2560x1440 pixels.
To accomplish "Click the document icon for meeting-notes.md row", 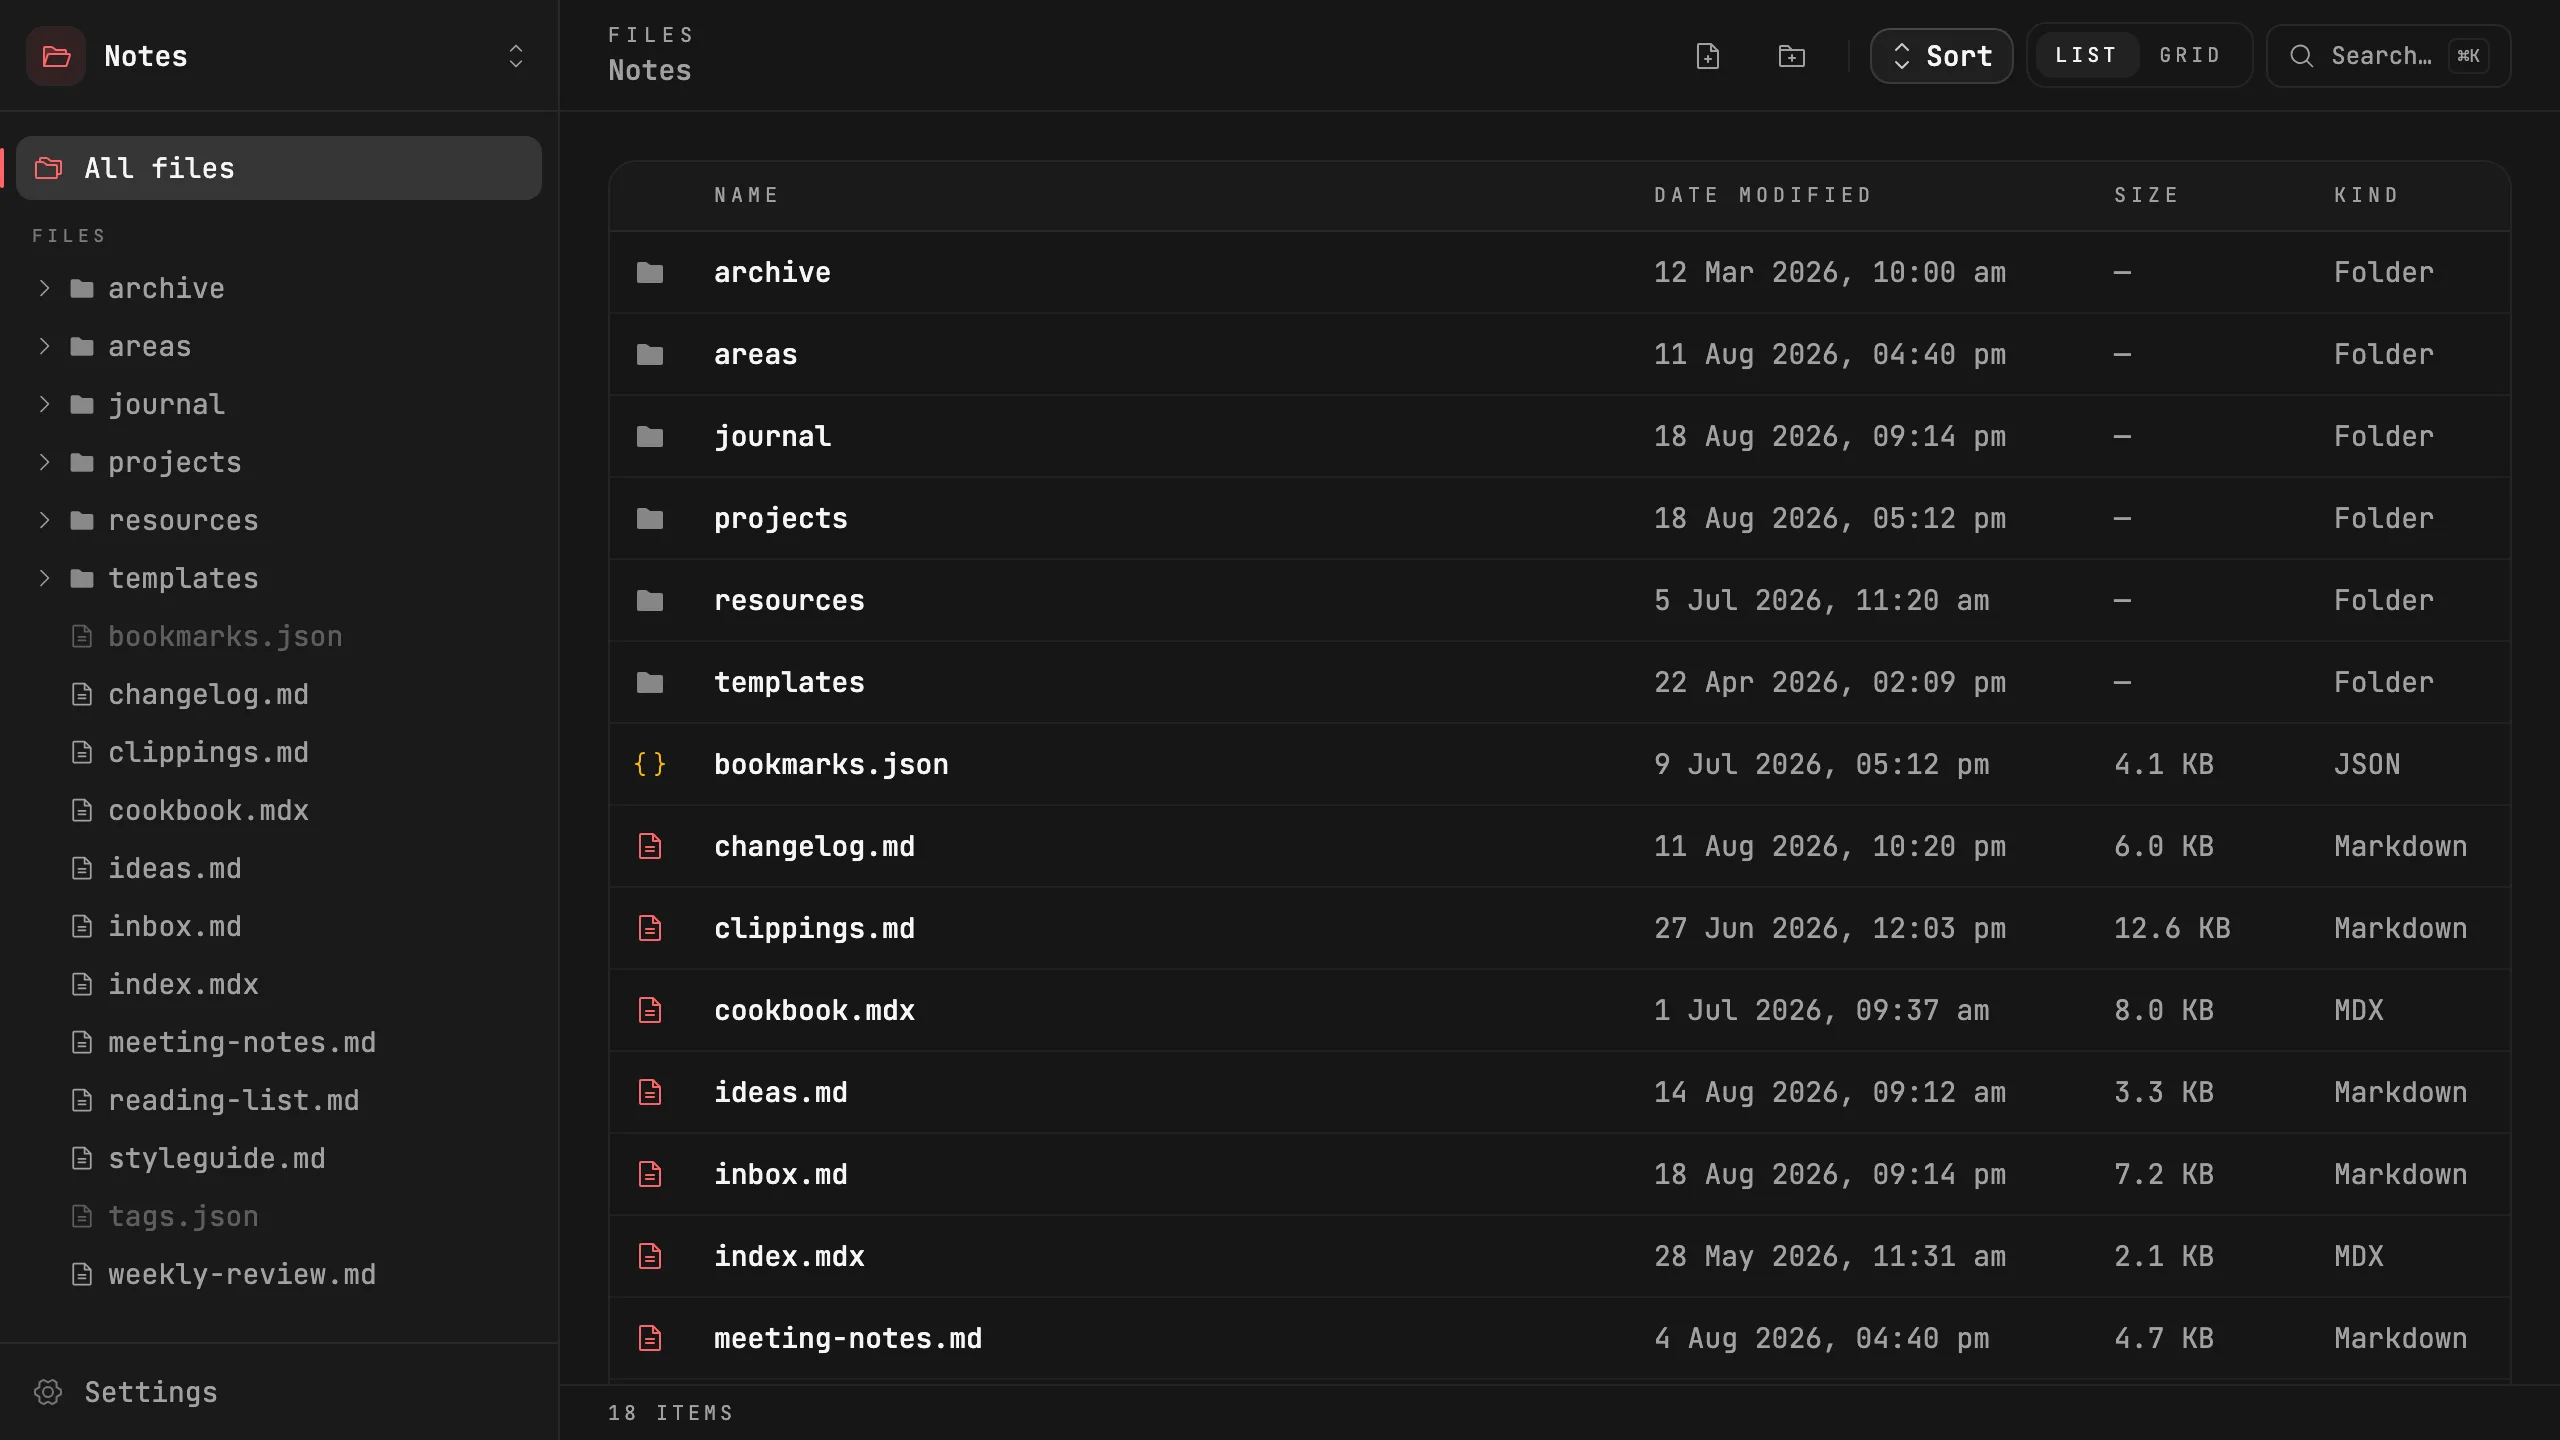I will pos(650,1338).
